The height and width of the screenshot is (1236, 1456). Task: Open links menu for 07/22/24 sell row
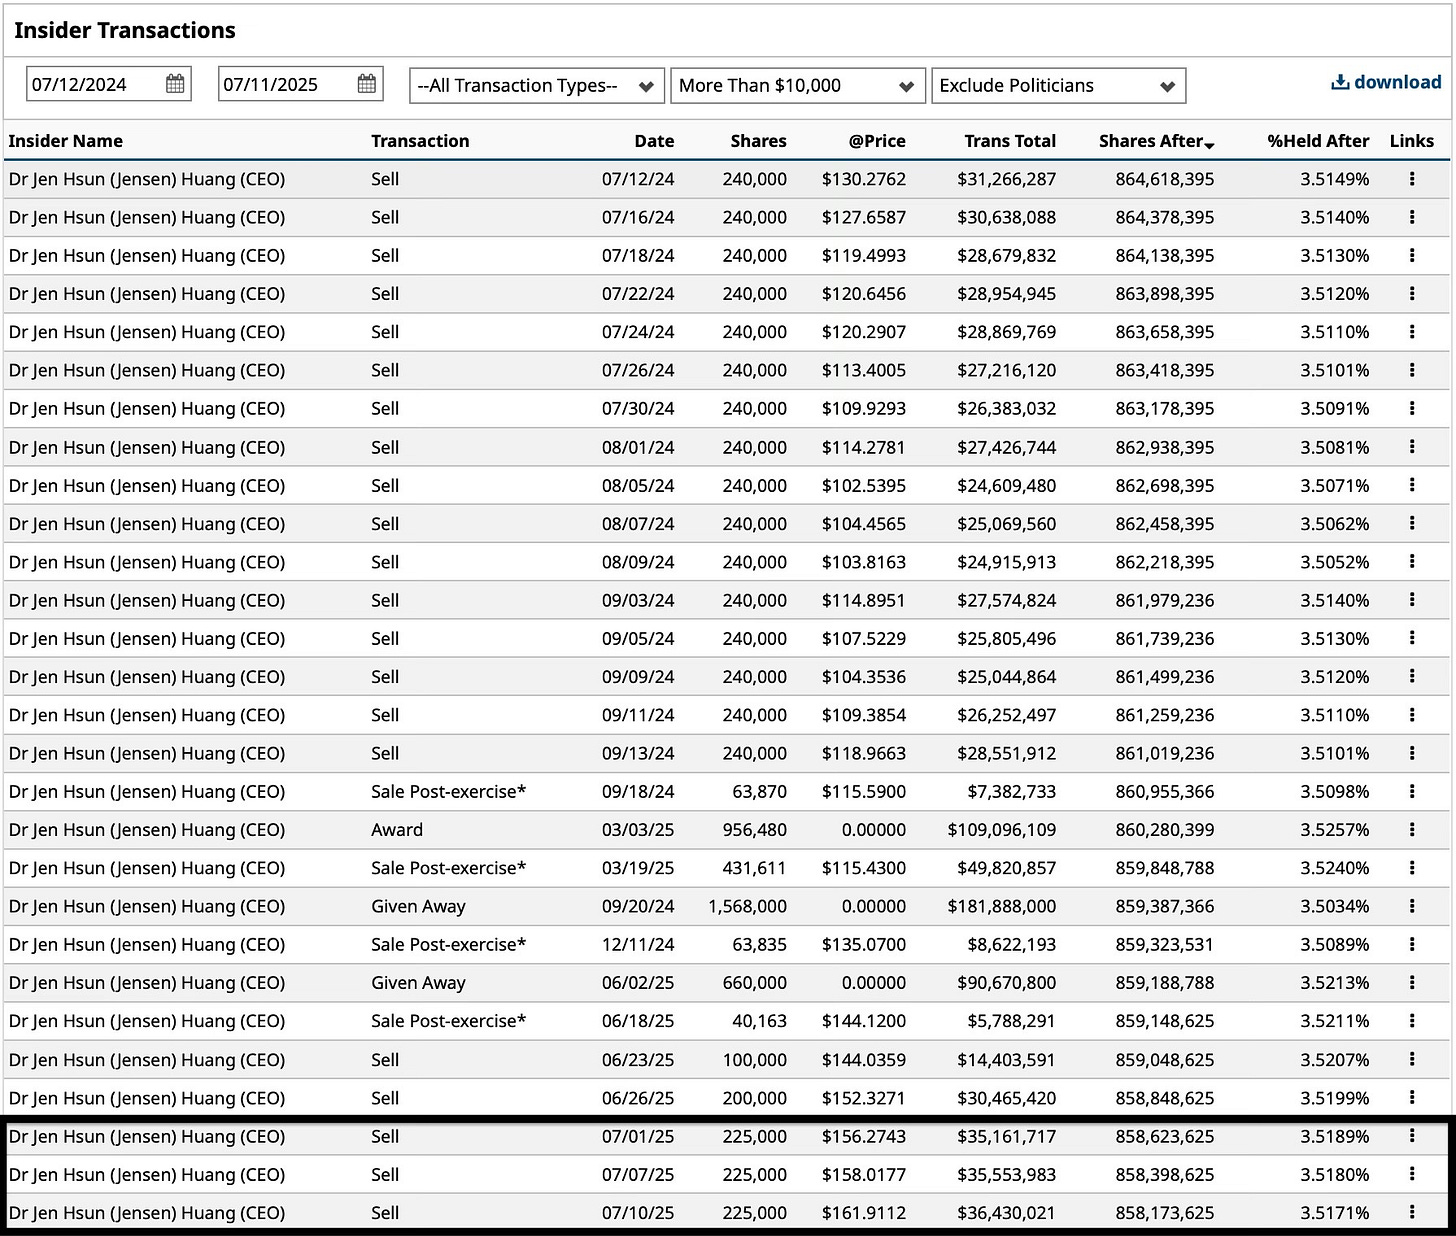pos(1412,294)
